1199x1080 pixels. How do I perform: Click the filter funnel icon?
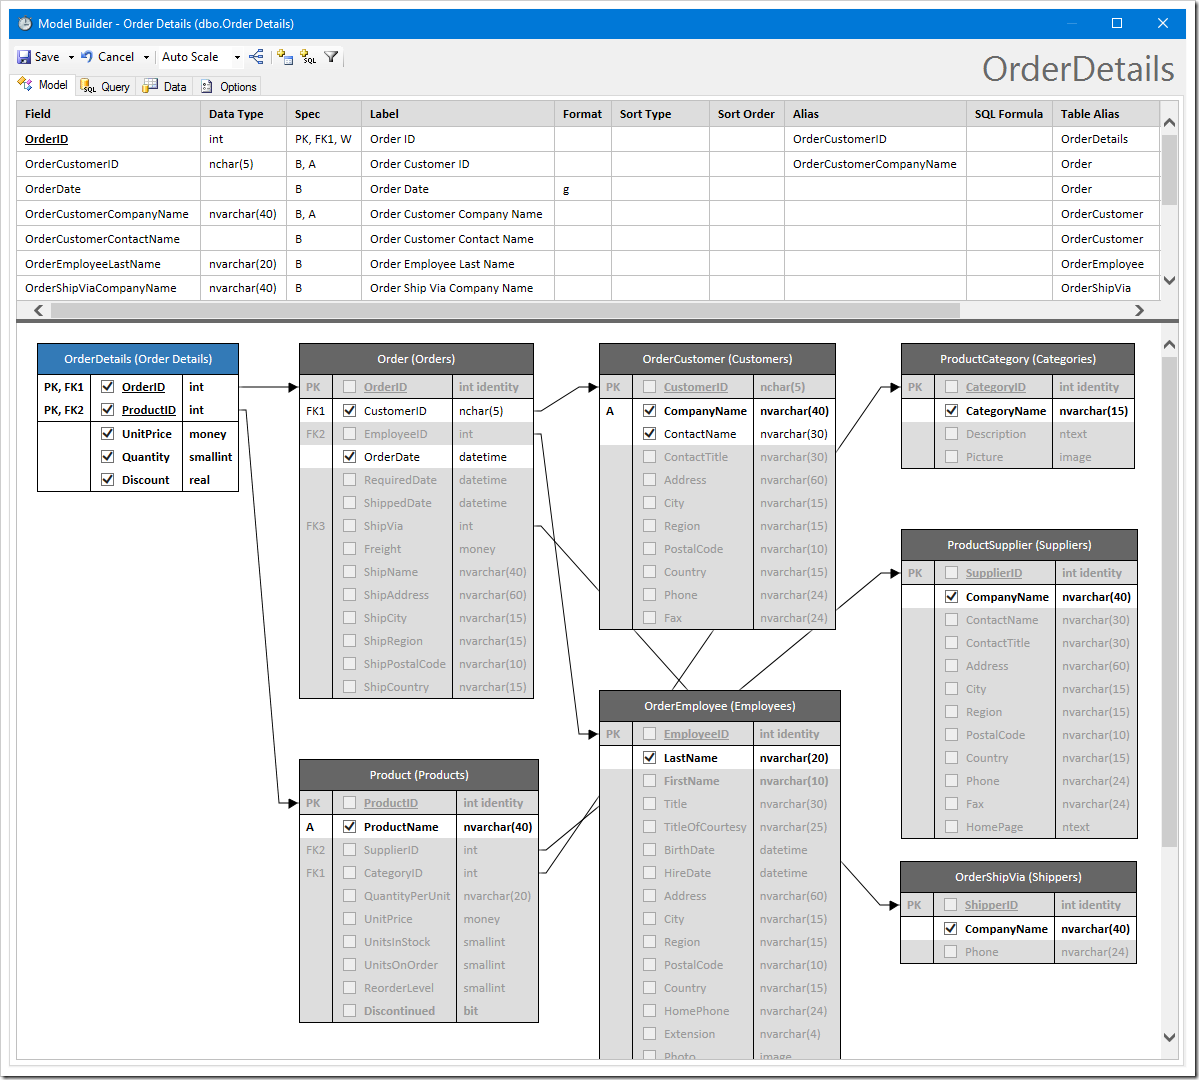click(x=331, y=57)
